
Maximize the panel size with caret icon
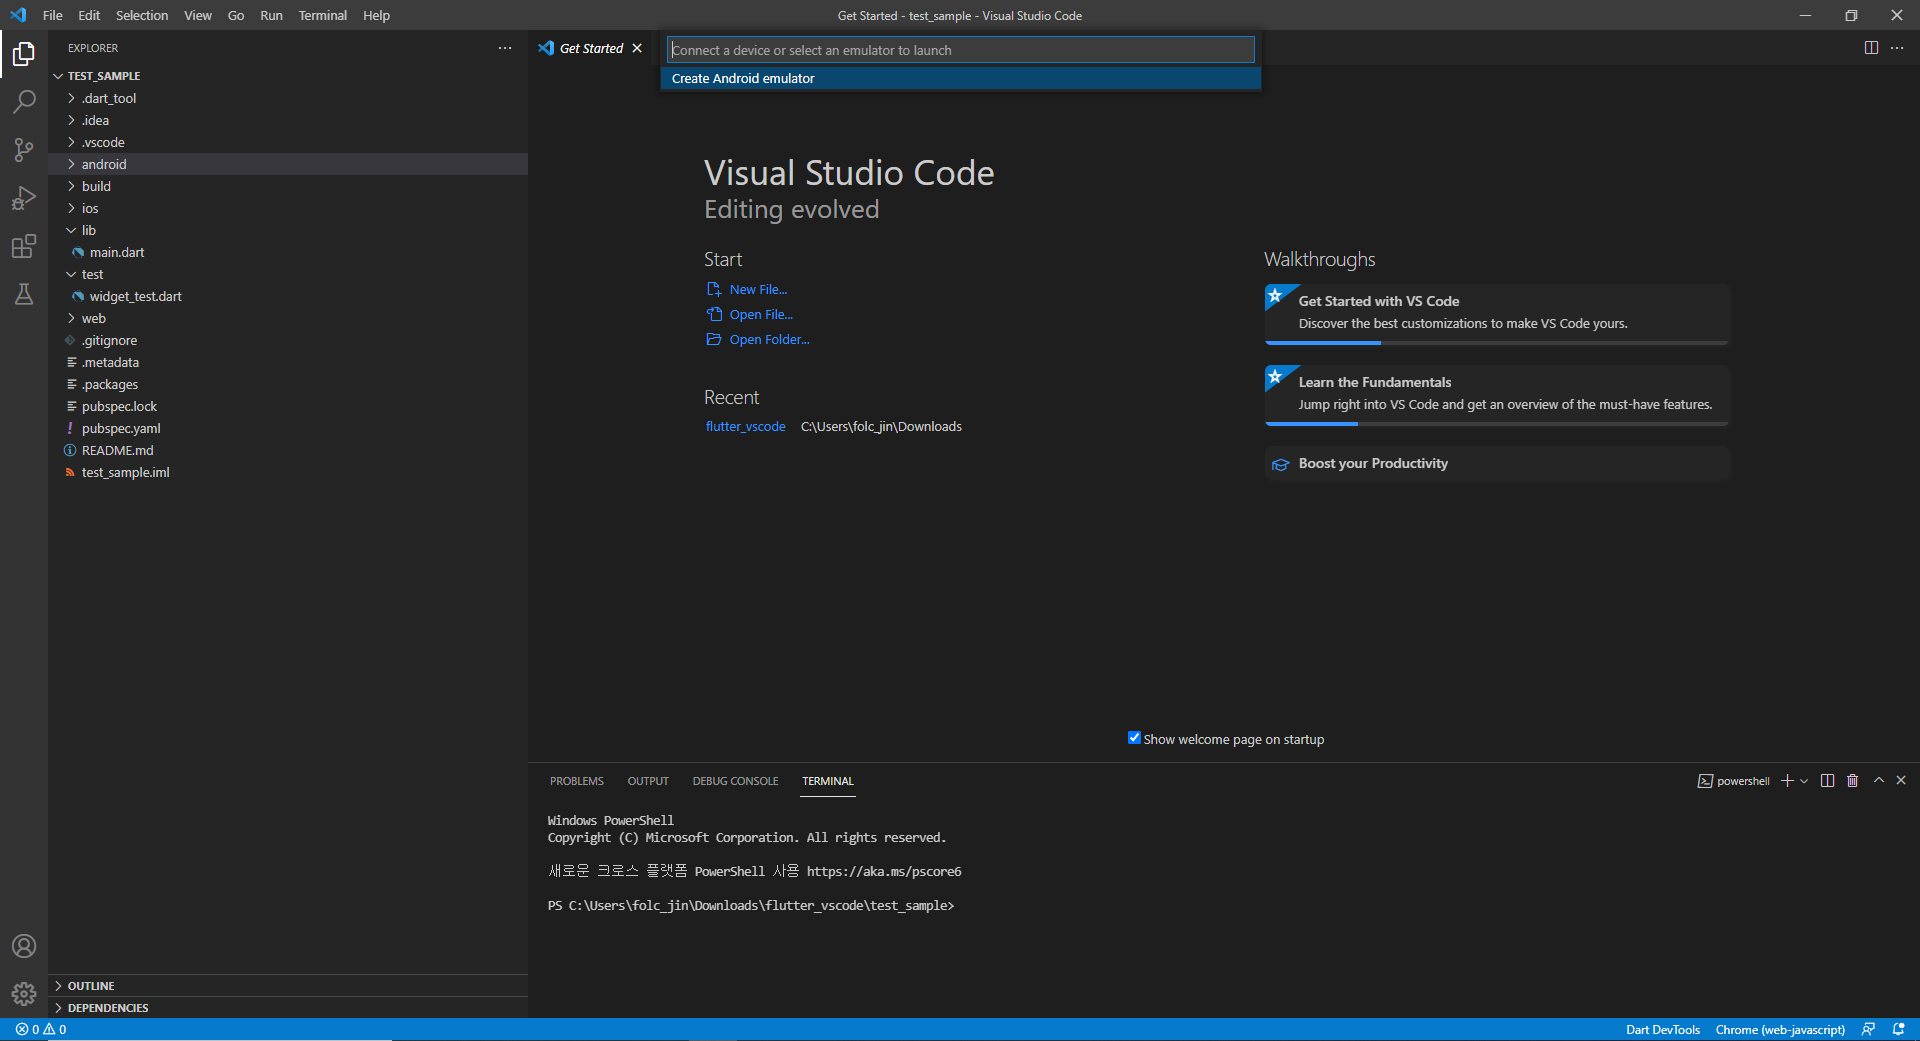click(x=1879, y=780)
